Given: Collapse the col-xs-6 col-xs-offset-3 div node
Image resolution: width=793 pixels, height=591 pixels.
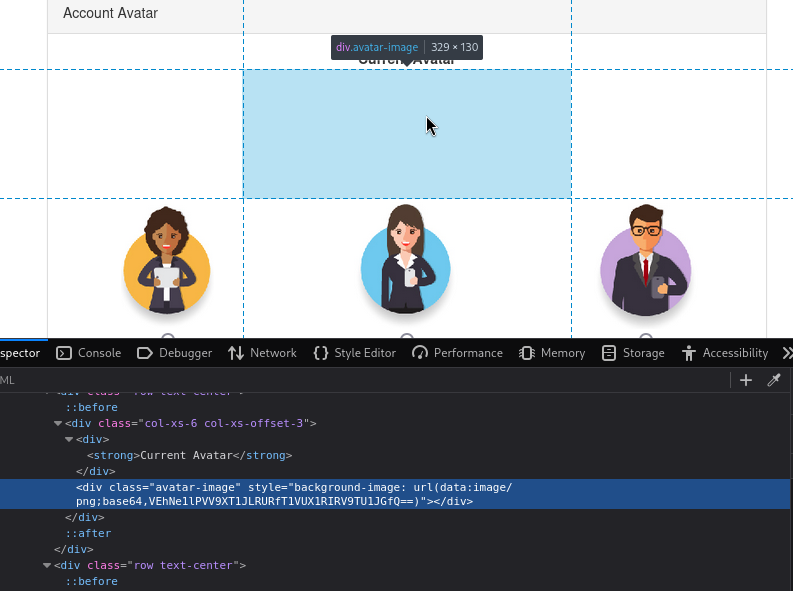Looking at the screenshot, I should point(58,424).
